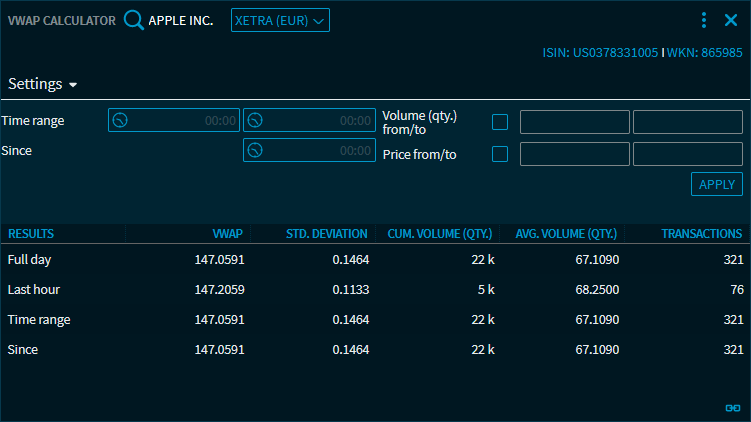The height and width of the screenshot is (422, 751).
Task: Click the link chain icon at bottom right
Action: coord(732,407)
